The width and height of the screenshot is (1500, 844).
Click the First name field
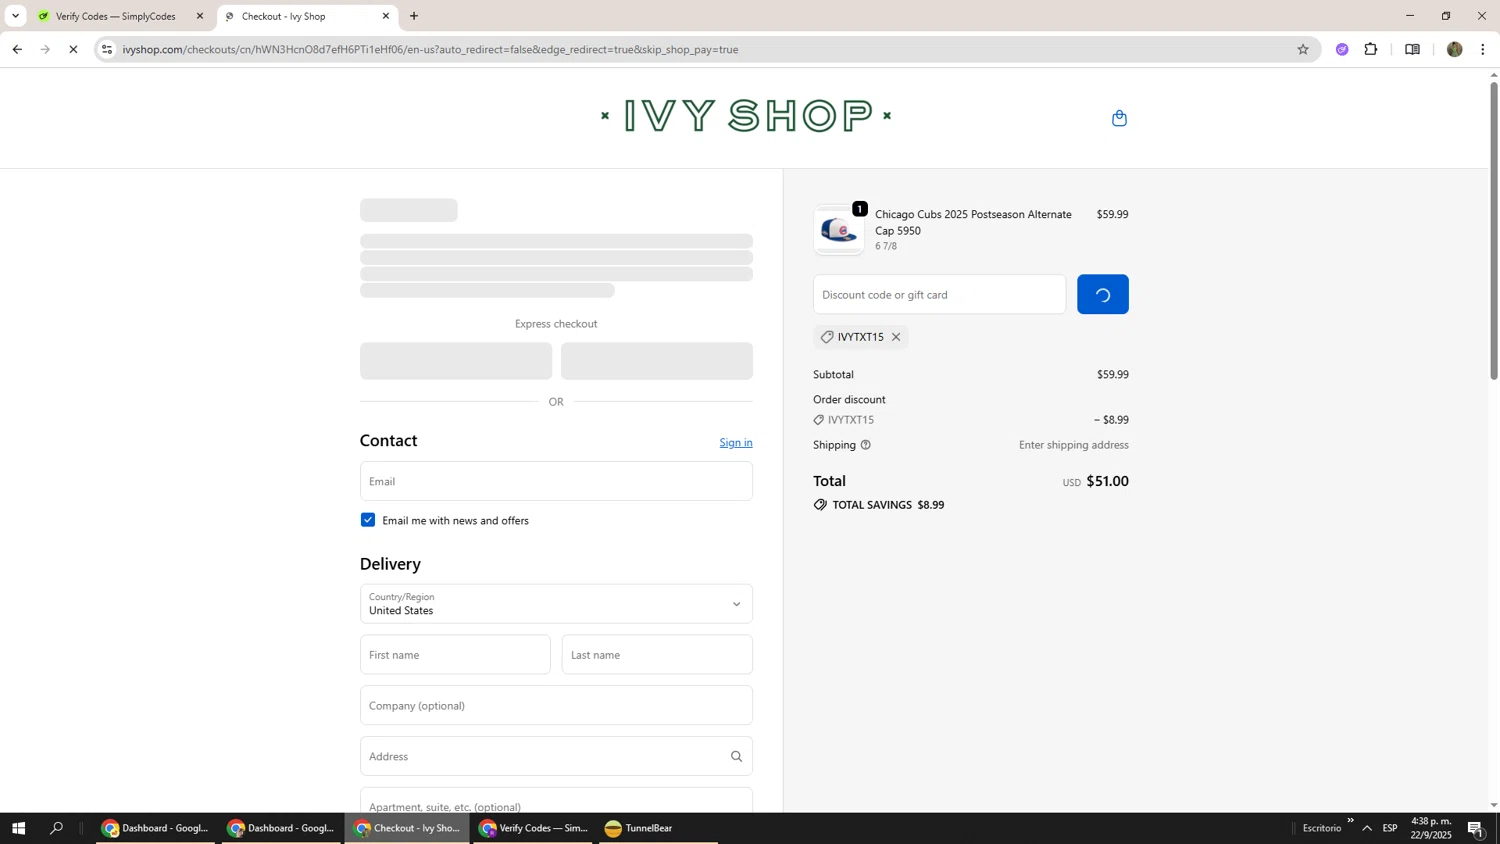[x=455, y=655]
